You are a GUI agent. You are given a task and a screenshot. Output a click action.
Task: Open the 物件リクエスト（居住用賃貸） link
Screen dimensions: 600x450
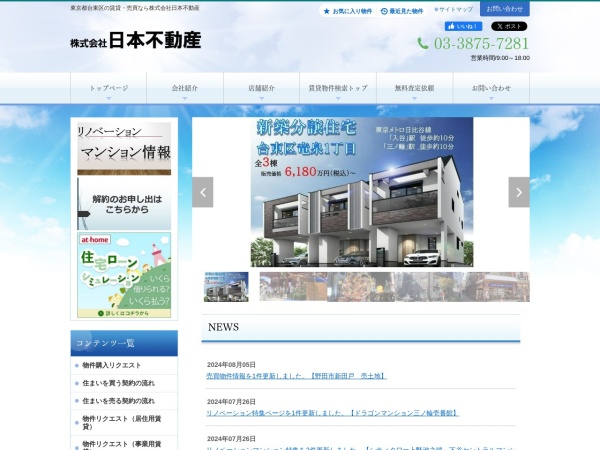tap(122, 422)
